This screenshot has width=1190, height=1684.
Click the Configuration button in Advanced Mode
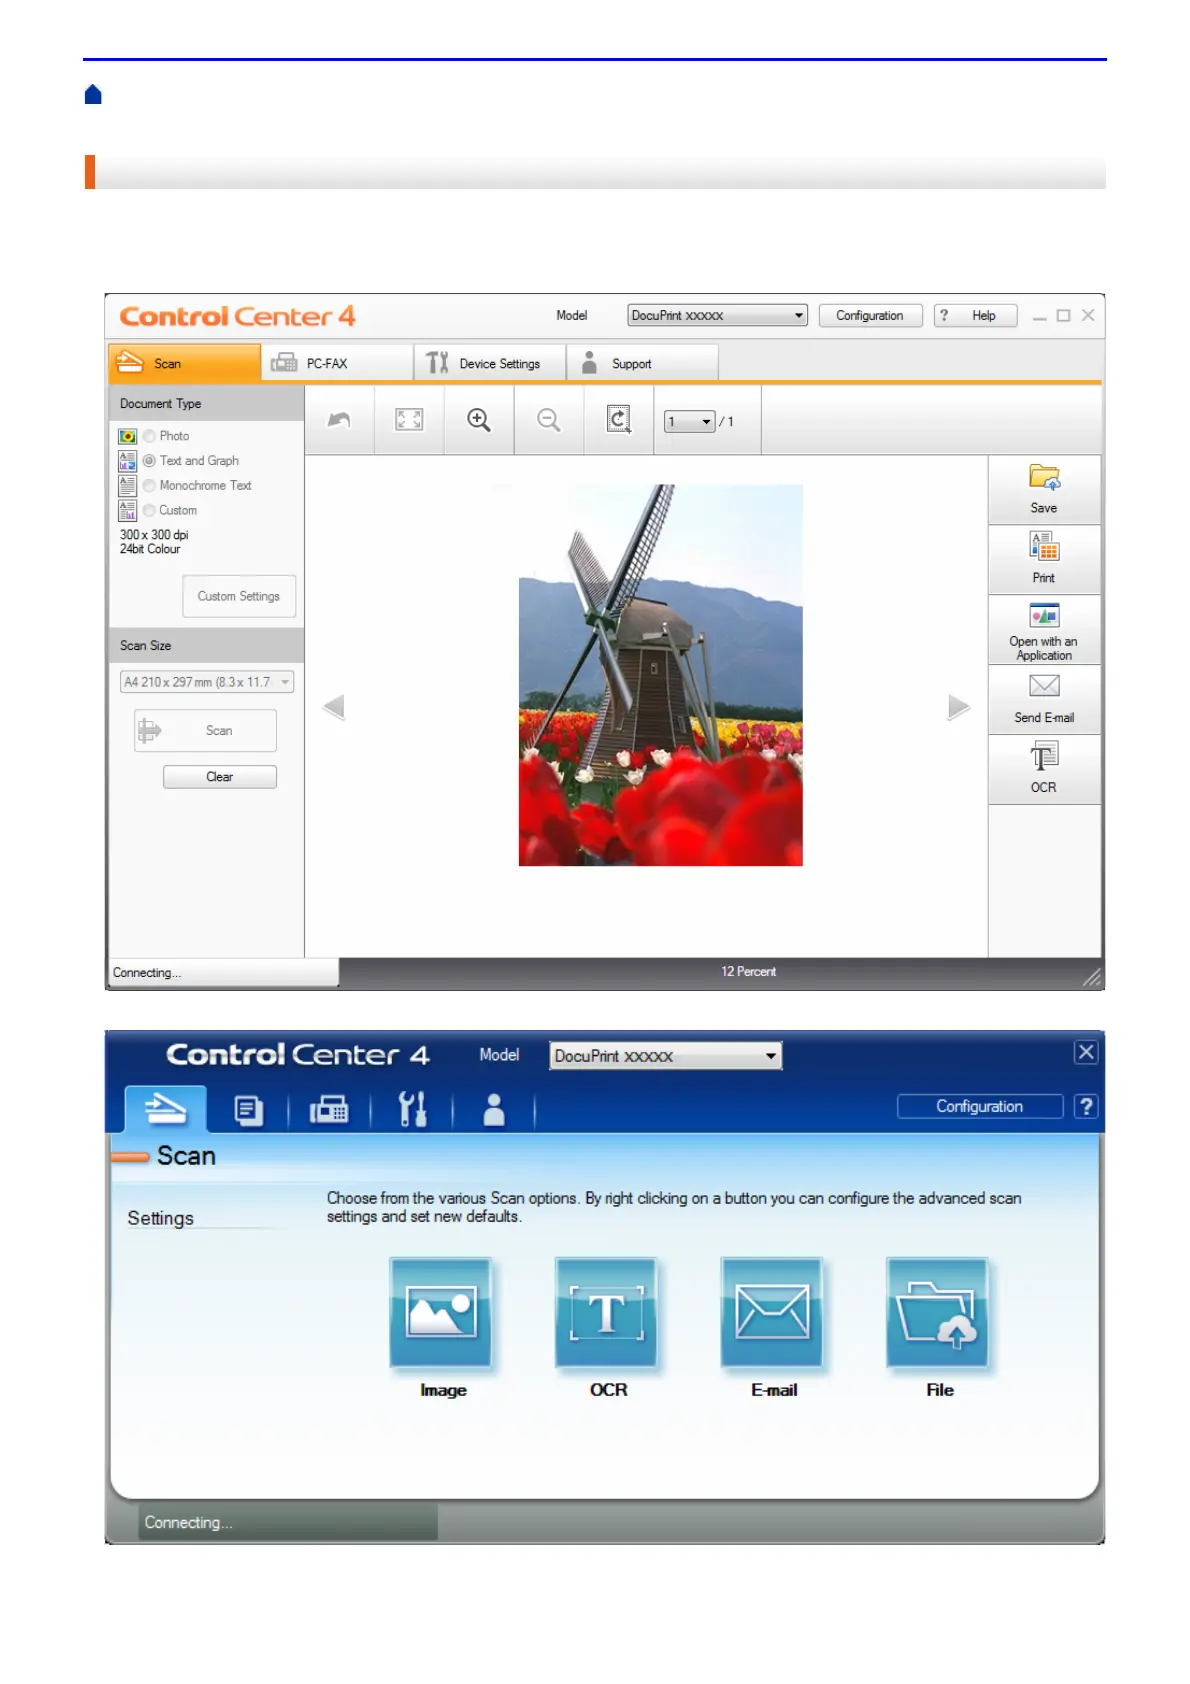click(980, 1106)
